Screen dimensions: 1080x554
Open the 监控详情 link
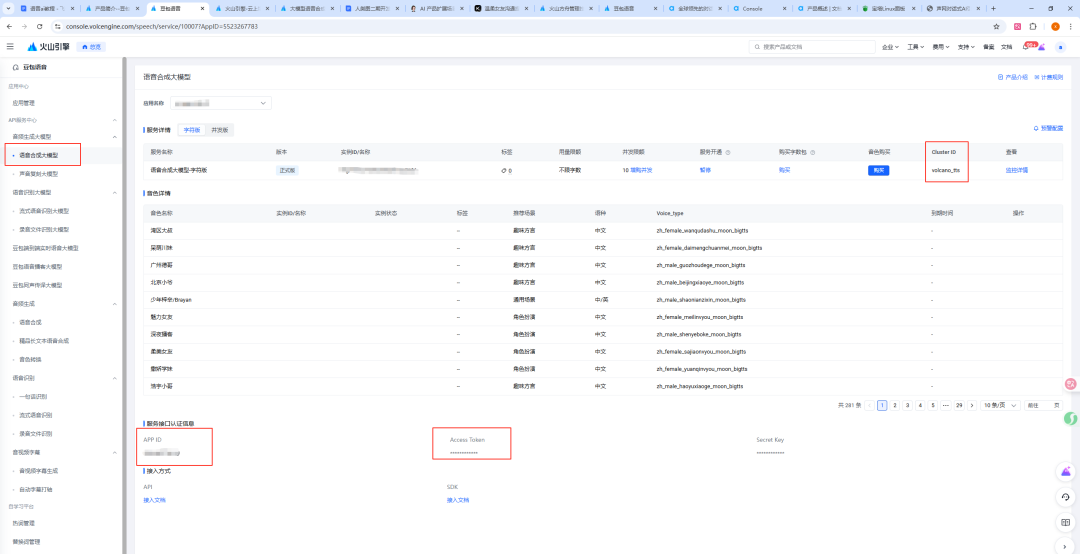[x=1017, y=170]
